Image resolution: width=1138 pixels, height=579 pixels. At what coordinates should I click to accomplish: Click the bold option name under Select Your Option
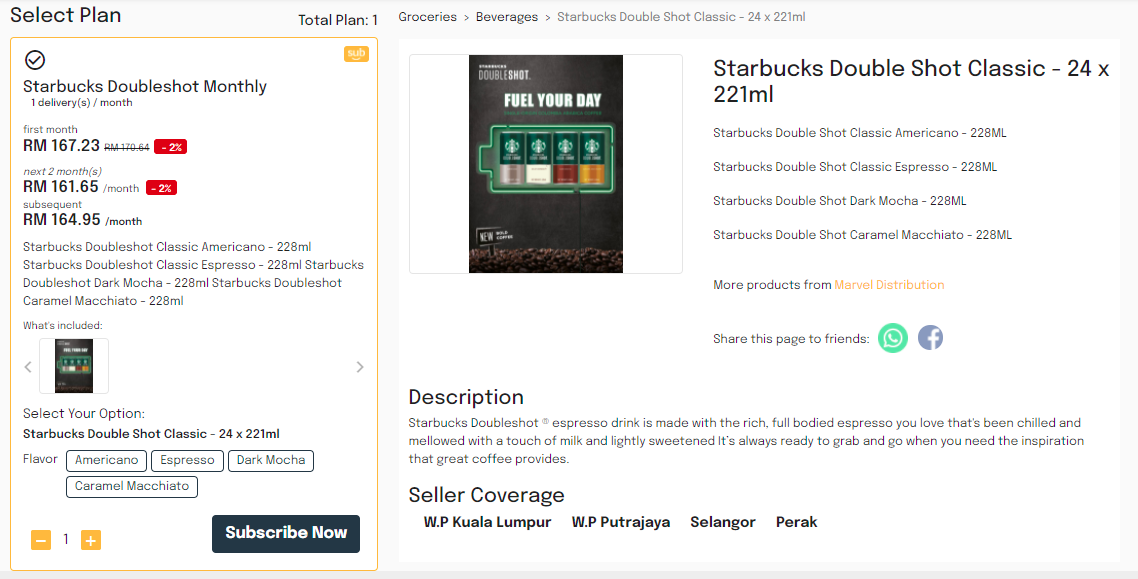151,434
